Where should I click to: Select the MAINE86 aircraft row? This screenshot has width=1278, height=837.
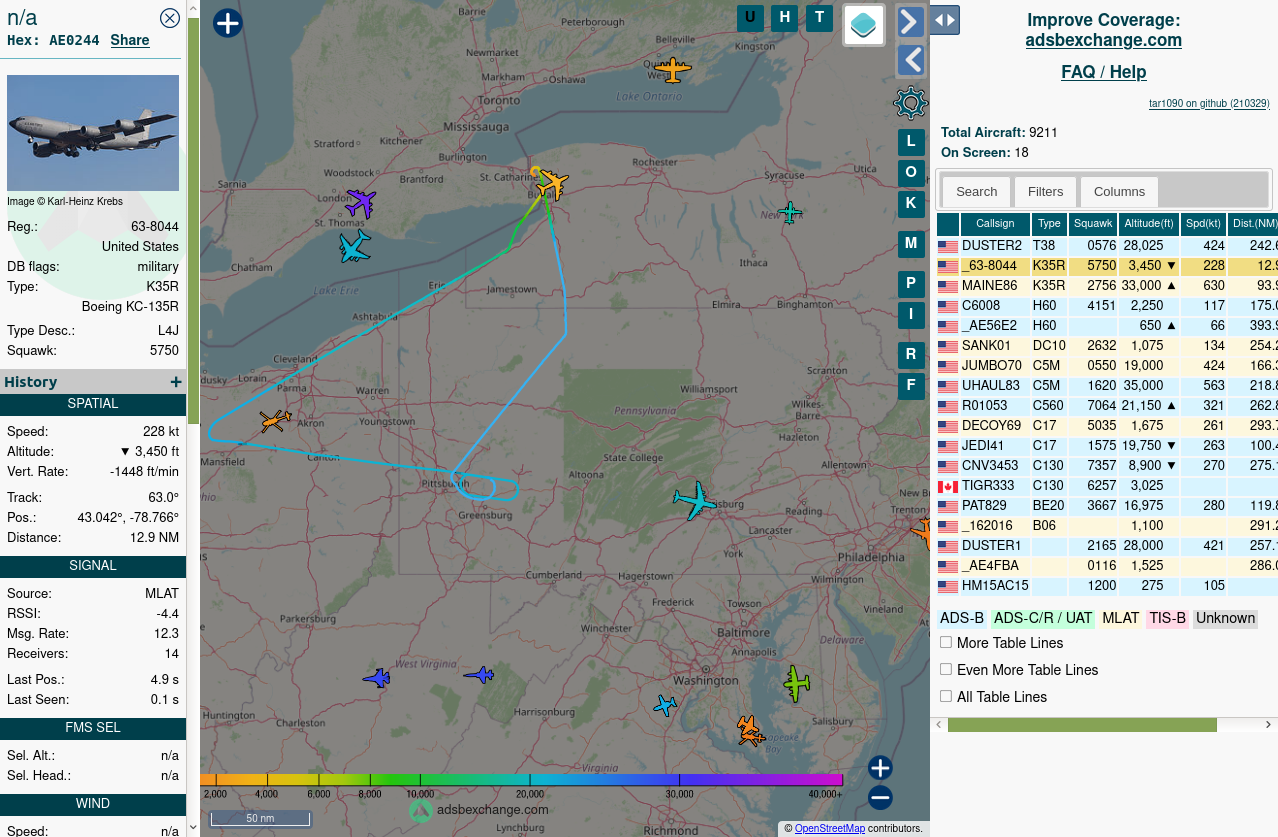pos(1107,286)
